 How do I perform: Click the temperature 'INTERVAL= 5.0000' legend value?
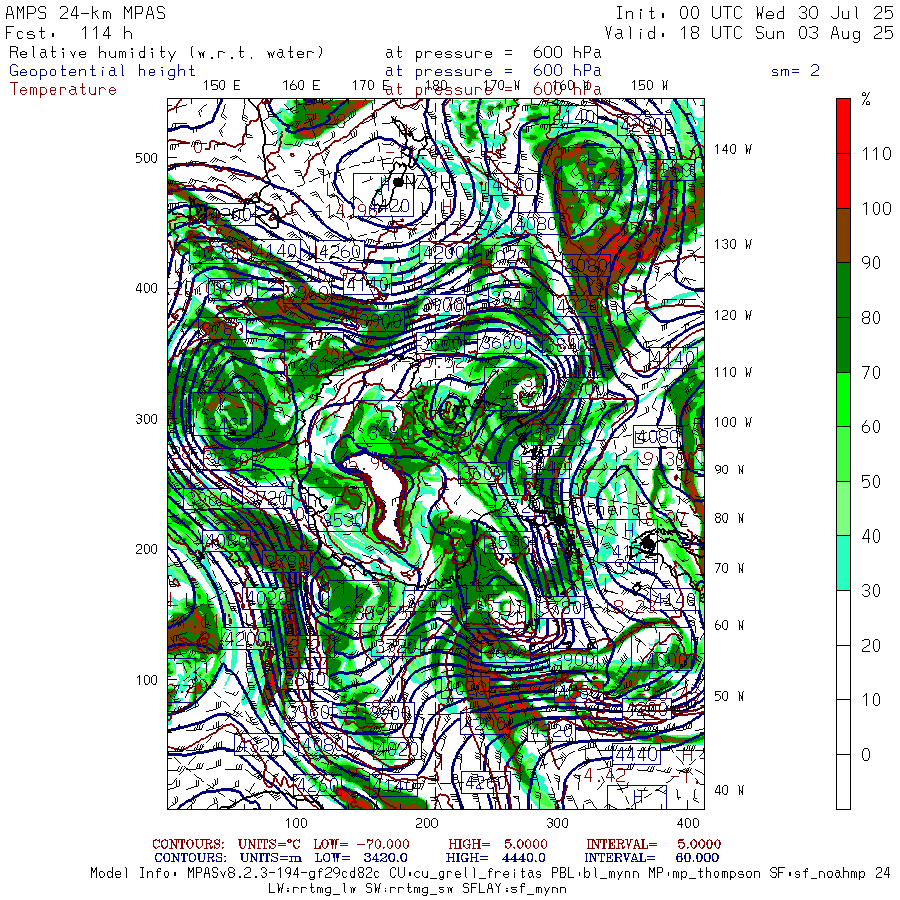(653, 844)
